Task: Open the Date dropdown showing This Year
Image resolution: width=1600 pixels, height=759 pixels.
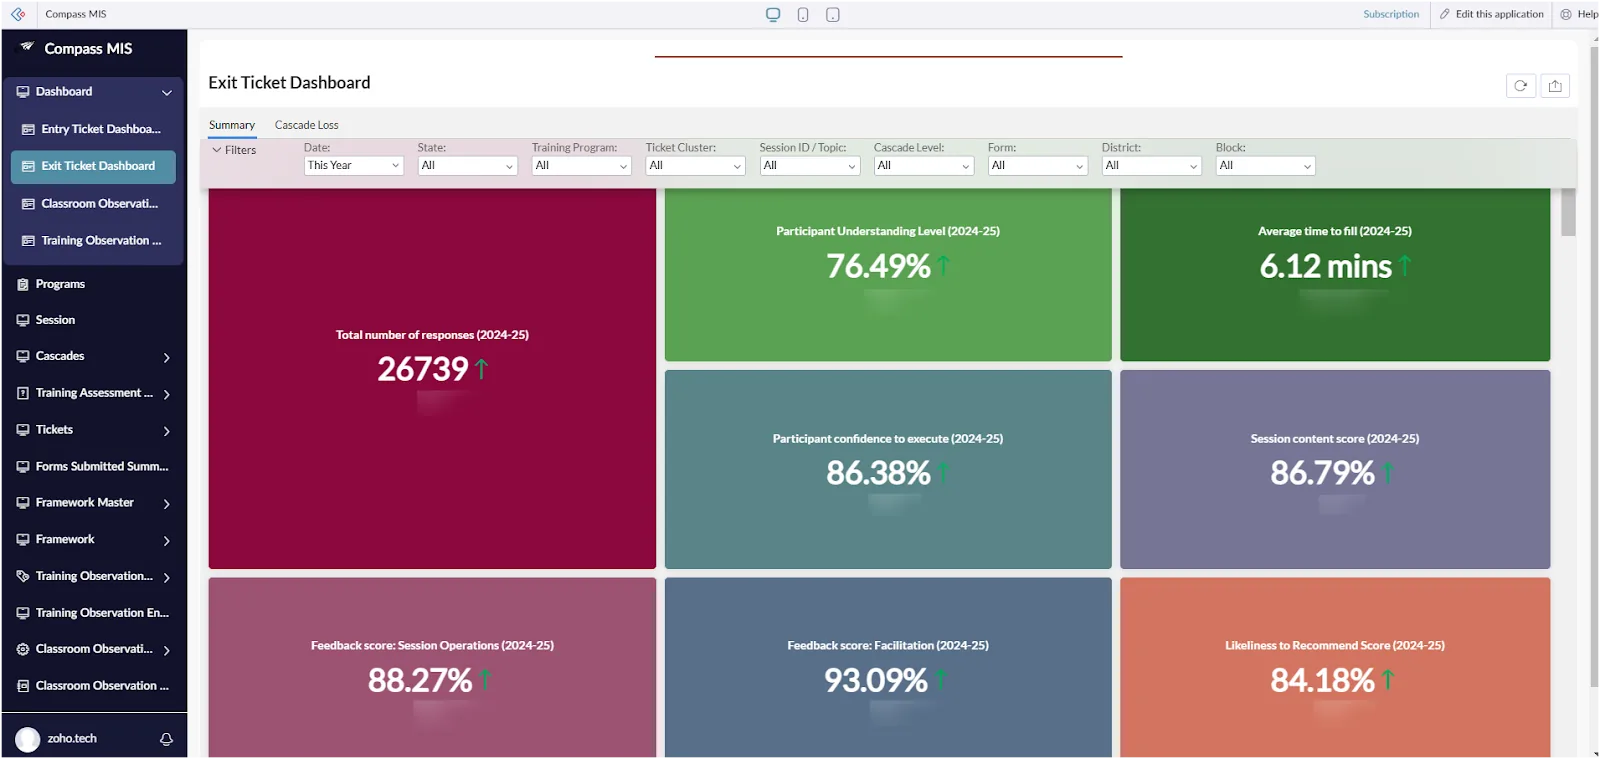Action: [x=354, y=166]
